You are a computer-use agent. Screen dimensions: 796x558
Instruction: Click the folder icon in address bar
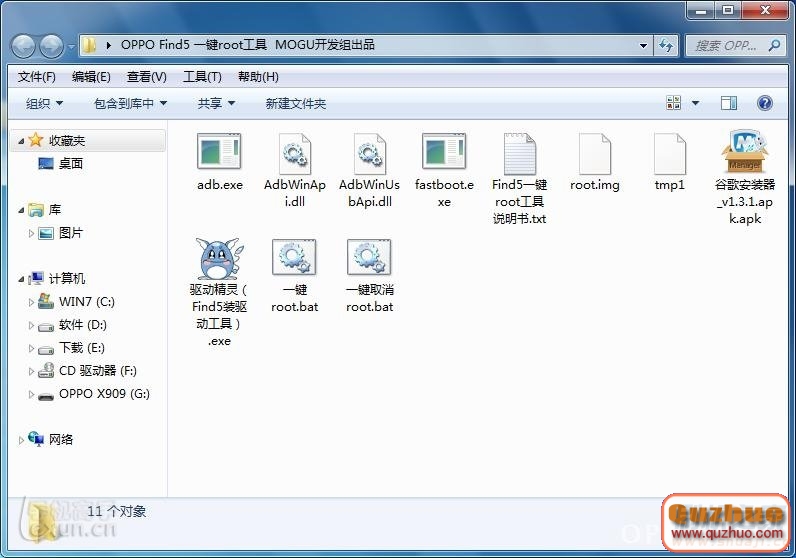point(89,45)
